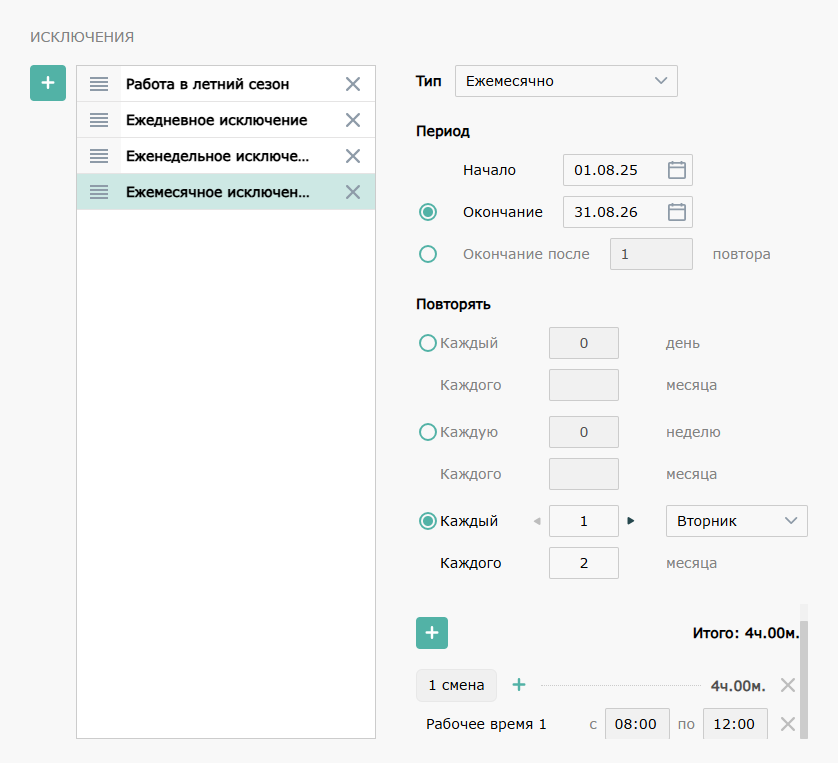The width and height of the screenshot is (838, 763).
Task: Select "Ежемесячное исключение" in the list
Action: [218, 192]
